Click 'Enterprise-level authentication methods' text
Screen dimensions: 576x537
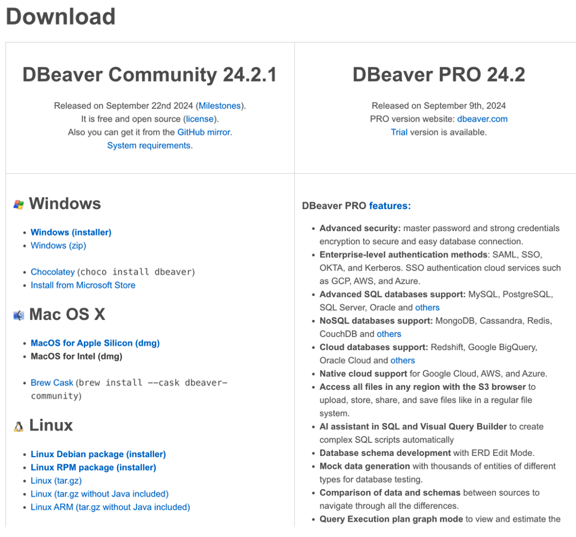pyautogui.click(x=403, y=255)
